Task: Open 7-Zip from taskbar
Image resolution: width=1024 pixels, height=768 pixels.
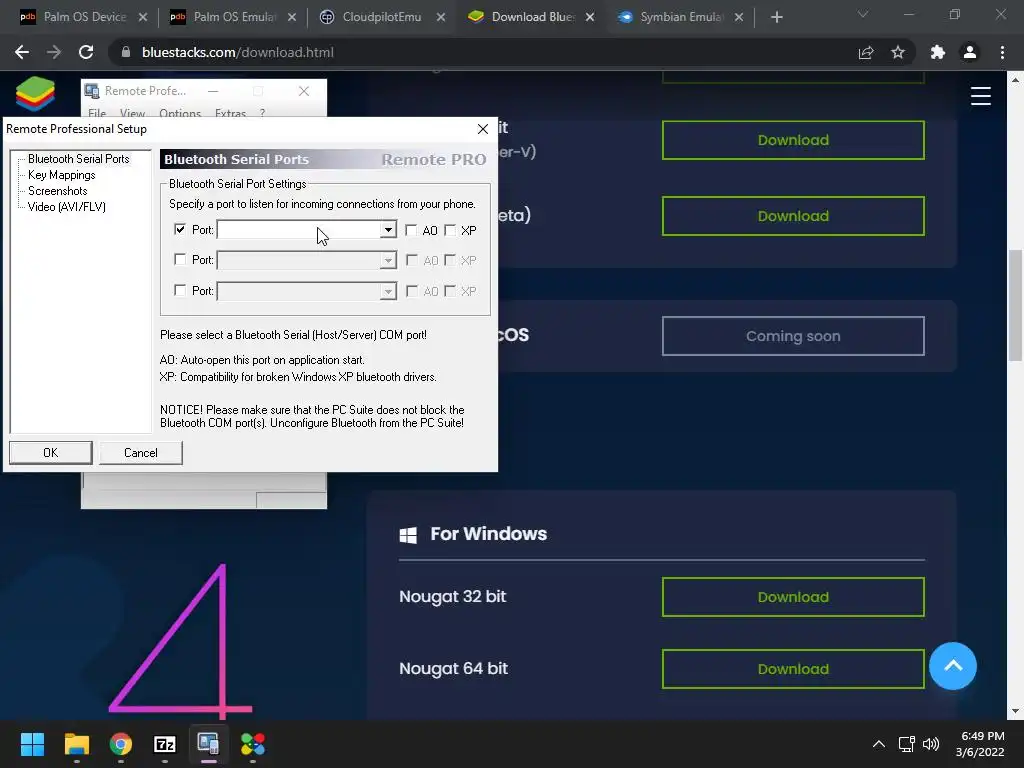Action: [x=165, y=744]
